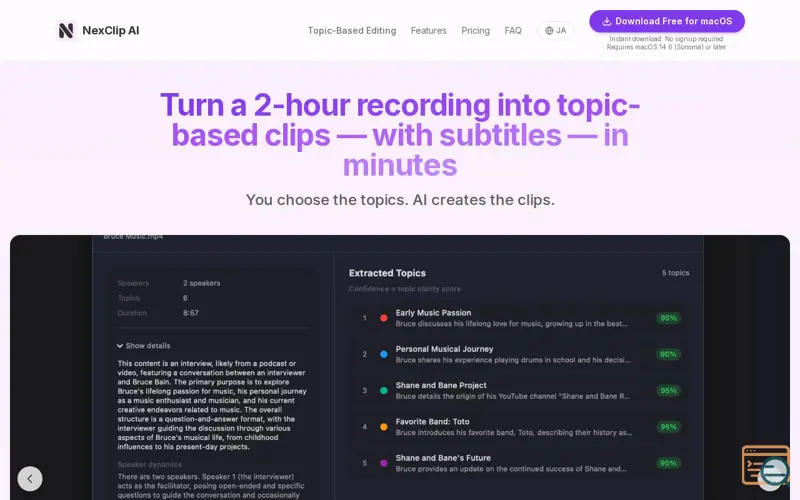Screen dimensions: 800x500
Task: Open the chat widget icon at bottom right
Action: click(x=765, y=465)
